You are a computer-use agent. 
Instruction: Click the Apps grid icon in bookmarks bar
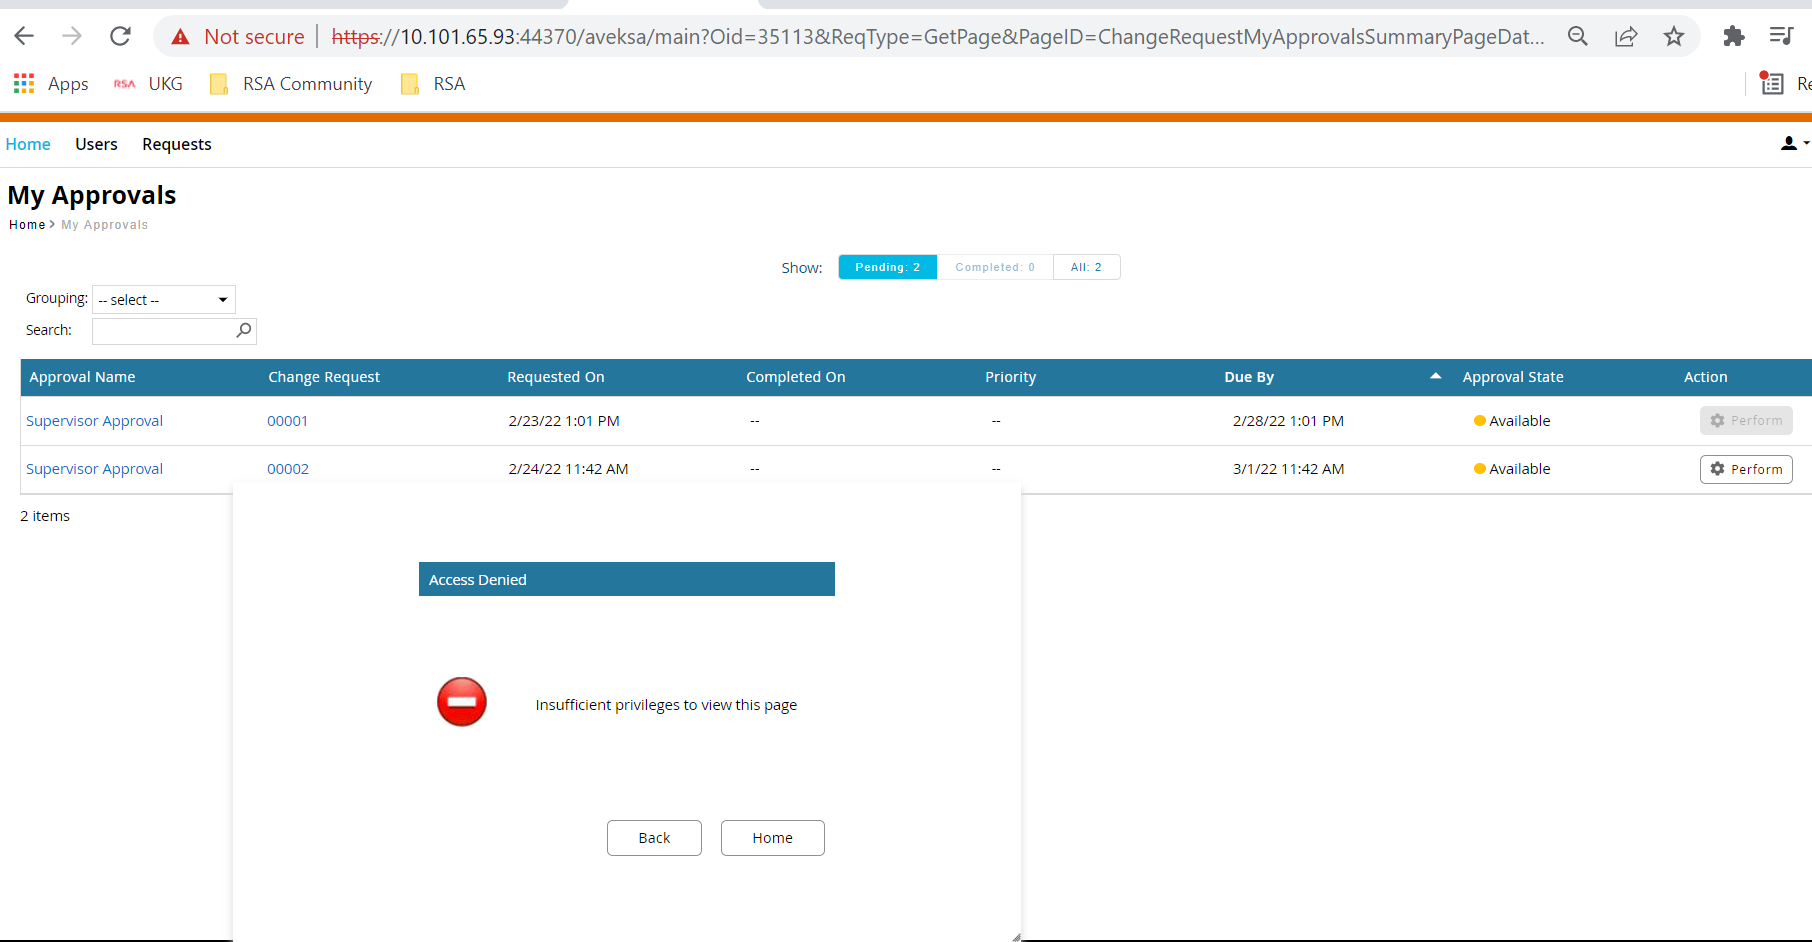pyautogui.click(x=23, y=83)
